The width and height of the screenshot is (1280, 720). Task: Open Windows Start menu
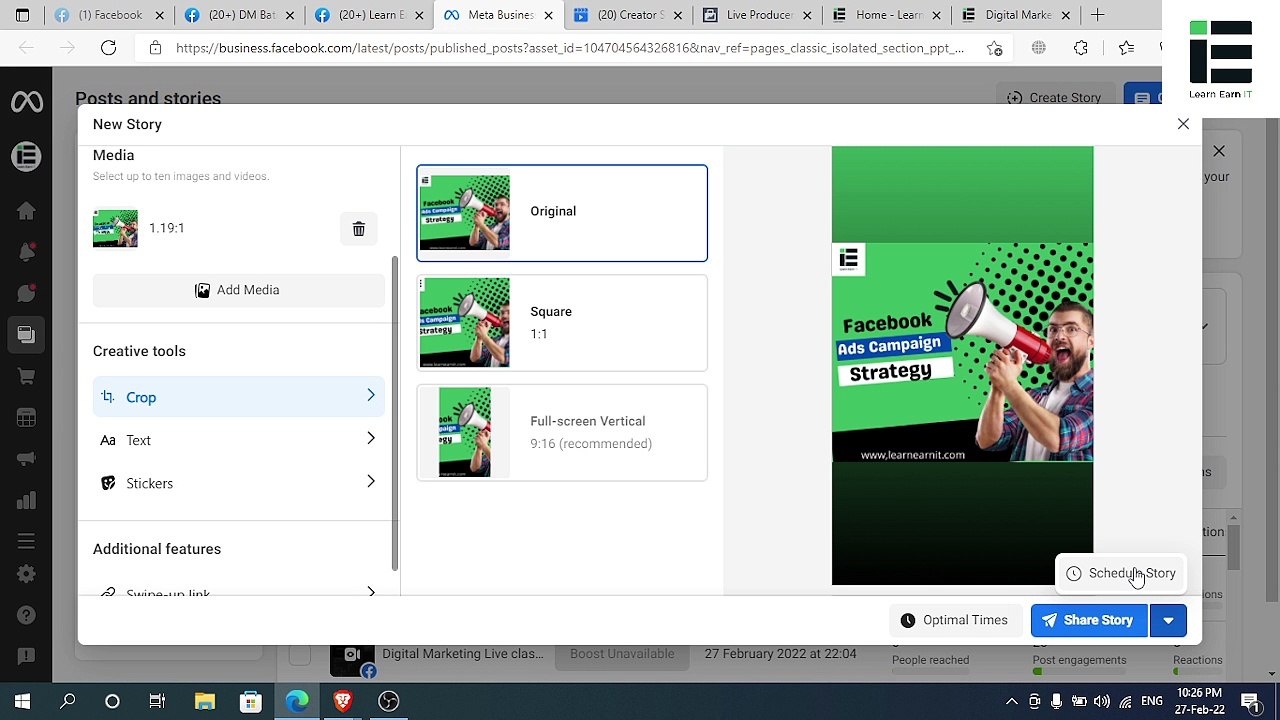pos(22,701)
